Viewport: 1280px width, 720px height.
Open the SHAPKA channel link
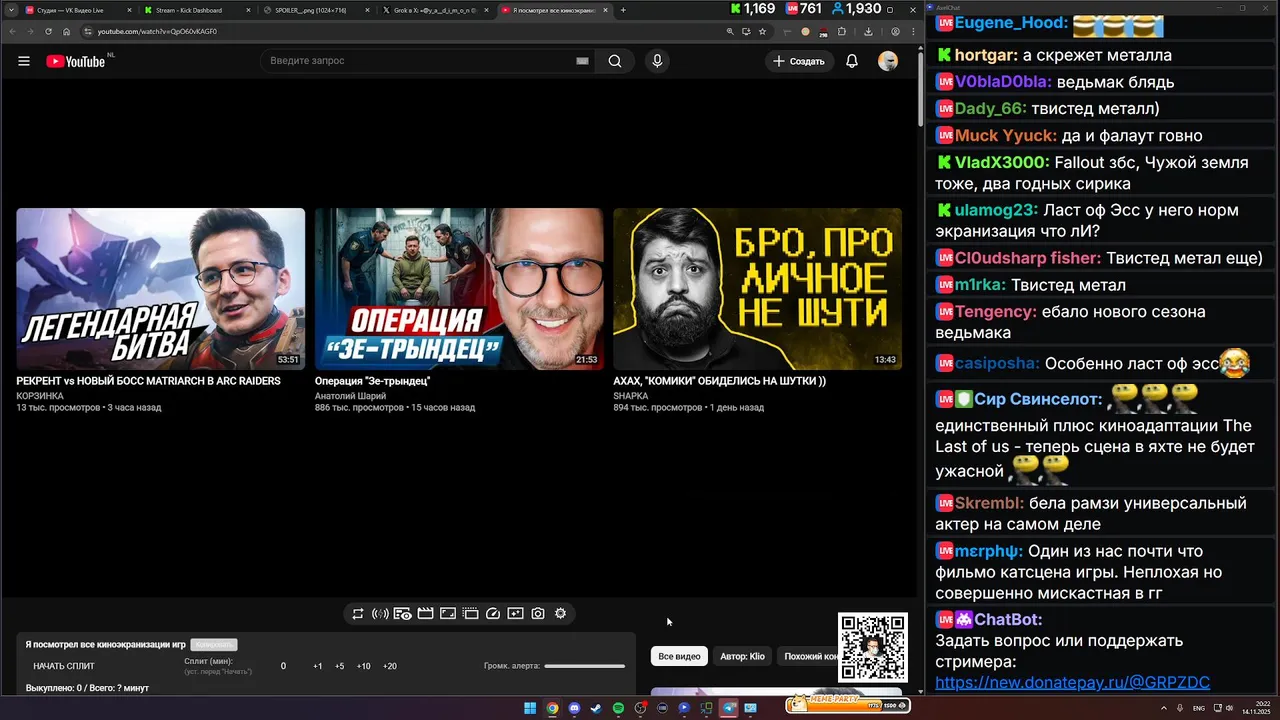(631, 396)
